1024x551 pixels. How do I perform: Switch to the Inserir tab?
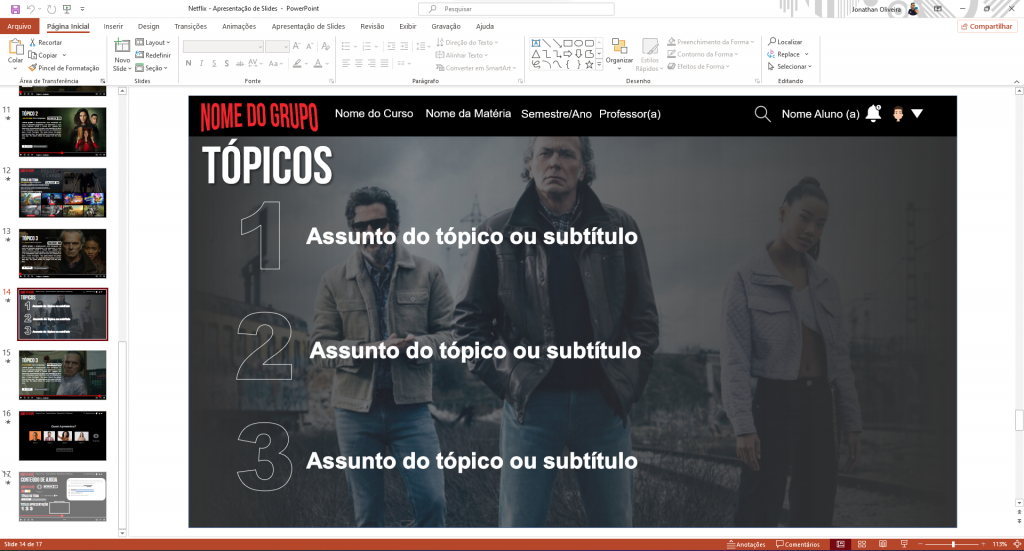pyautogui.click(x=113, y=27)
